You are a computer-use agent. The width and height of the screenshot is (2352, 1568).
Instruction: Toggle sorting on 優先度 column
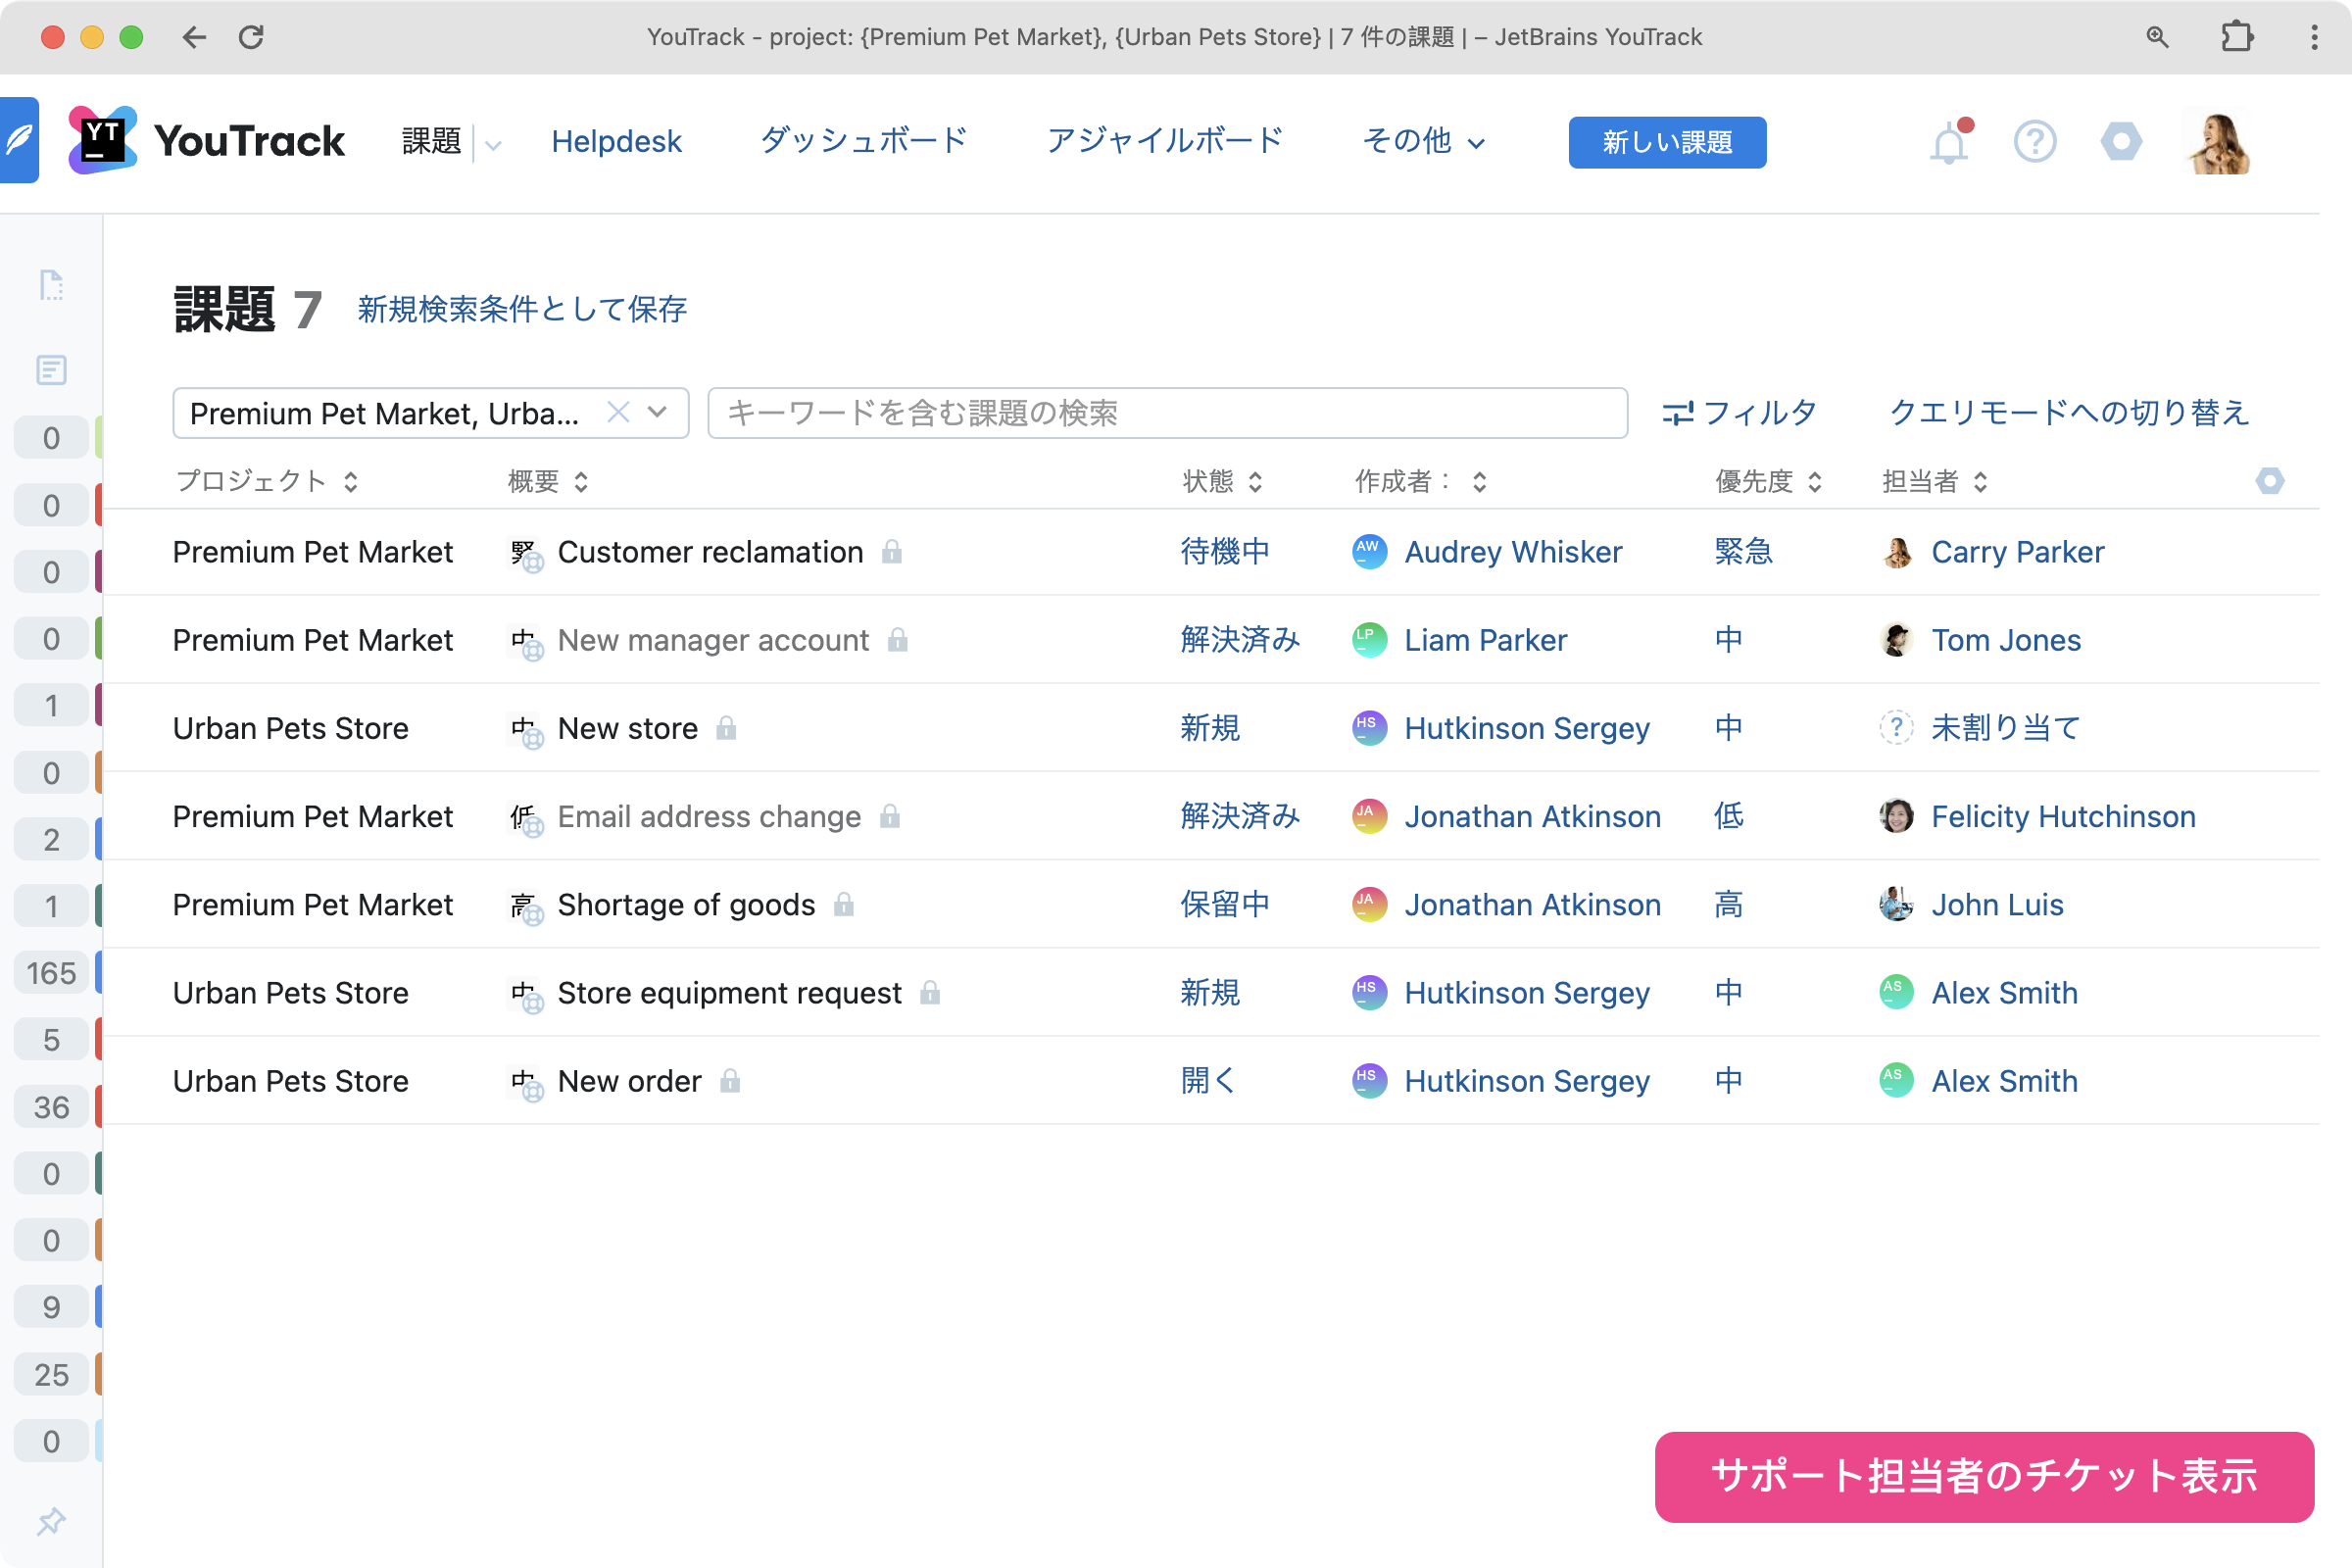(1815, 482)
